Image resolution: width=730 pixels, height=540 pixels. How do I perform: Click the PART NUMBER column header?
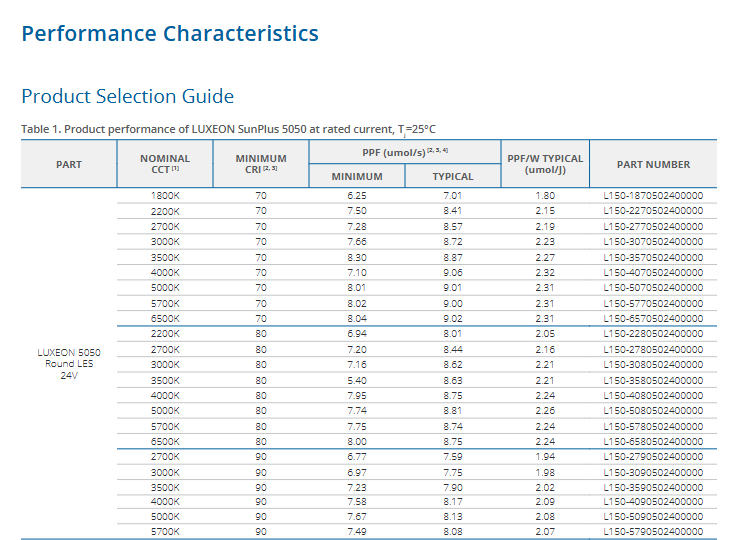[653, 164]
